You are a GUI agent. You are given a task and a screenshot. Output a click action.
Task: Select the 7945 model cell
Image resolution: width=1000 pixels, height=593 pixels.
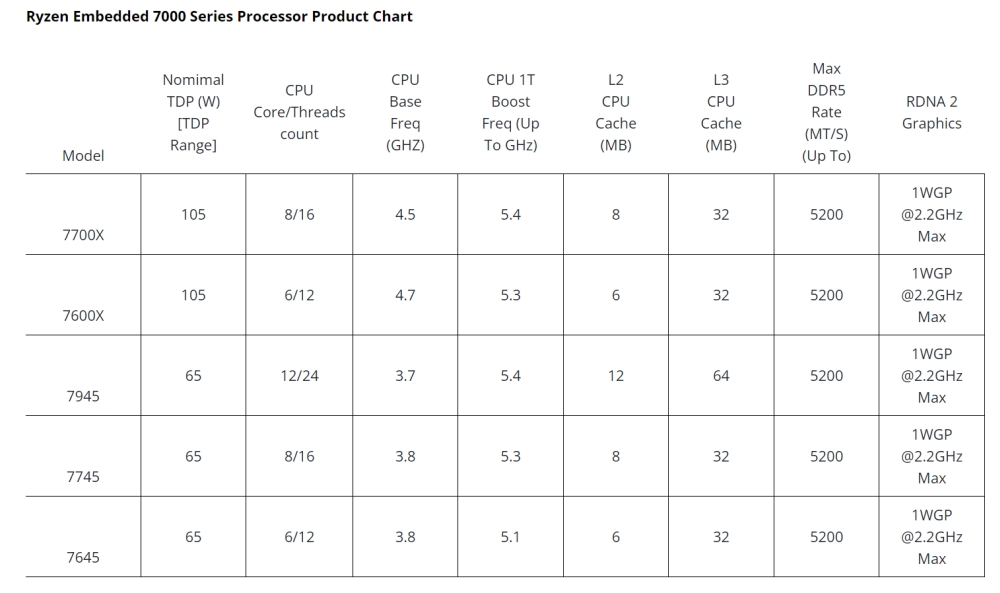[x=83, y=396]
